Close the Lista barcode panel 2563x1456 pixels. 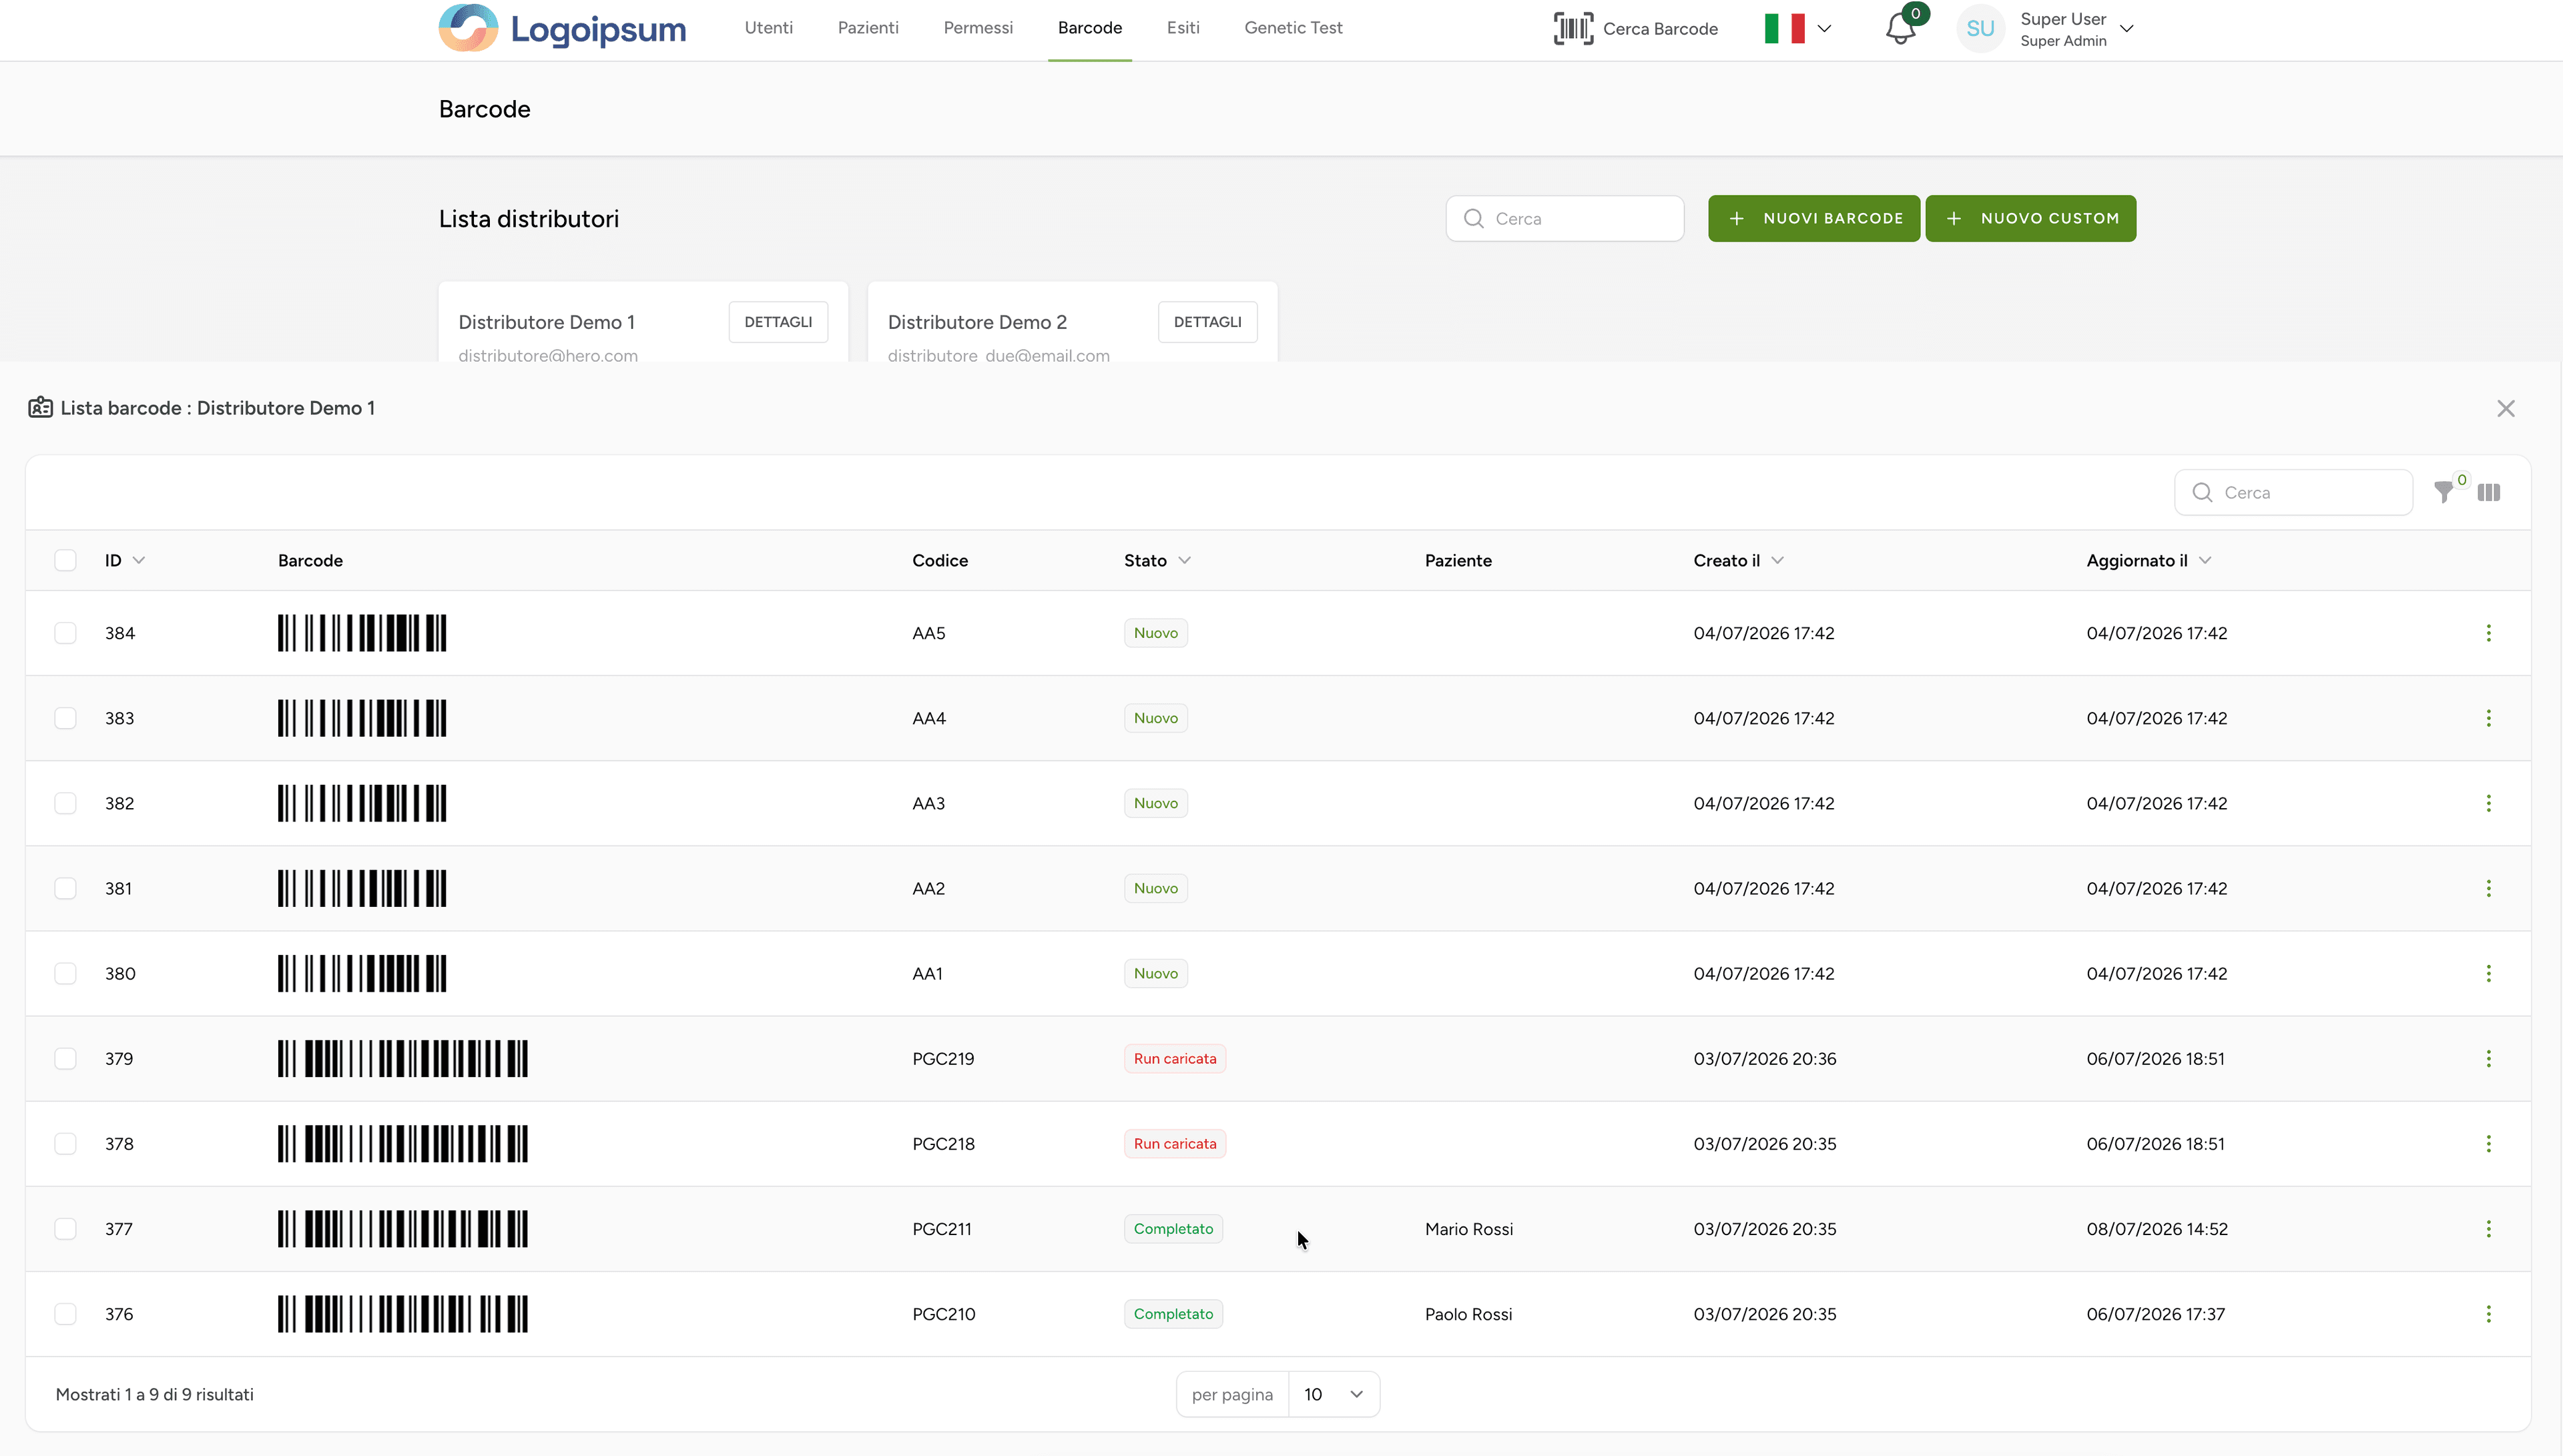click(2505, 408)
